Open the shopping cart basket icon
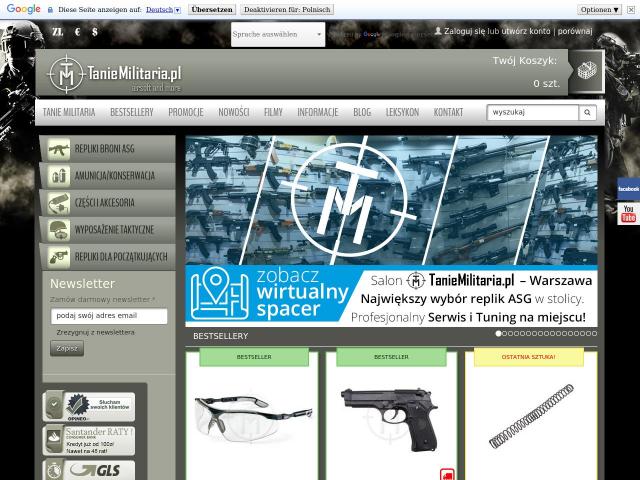640x480 pixels. 587,71
